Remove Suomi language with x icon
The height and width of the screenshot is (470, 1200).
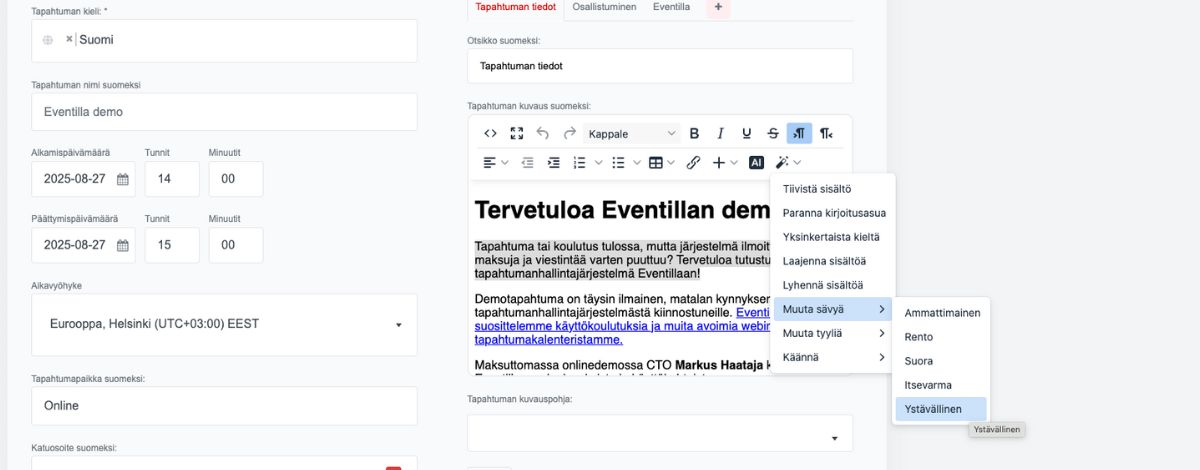click(x=69, y=40)
